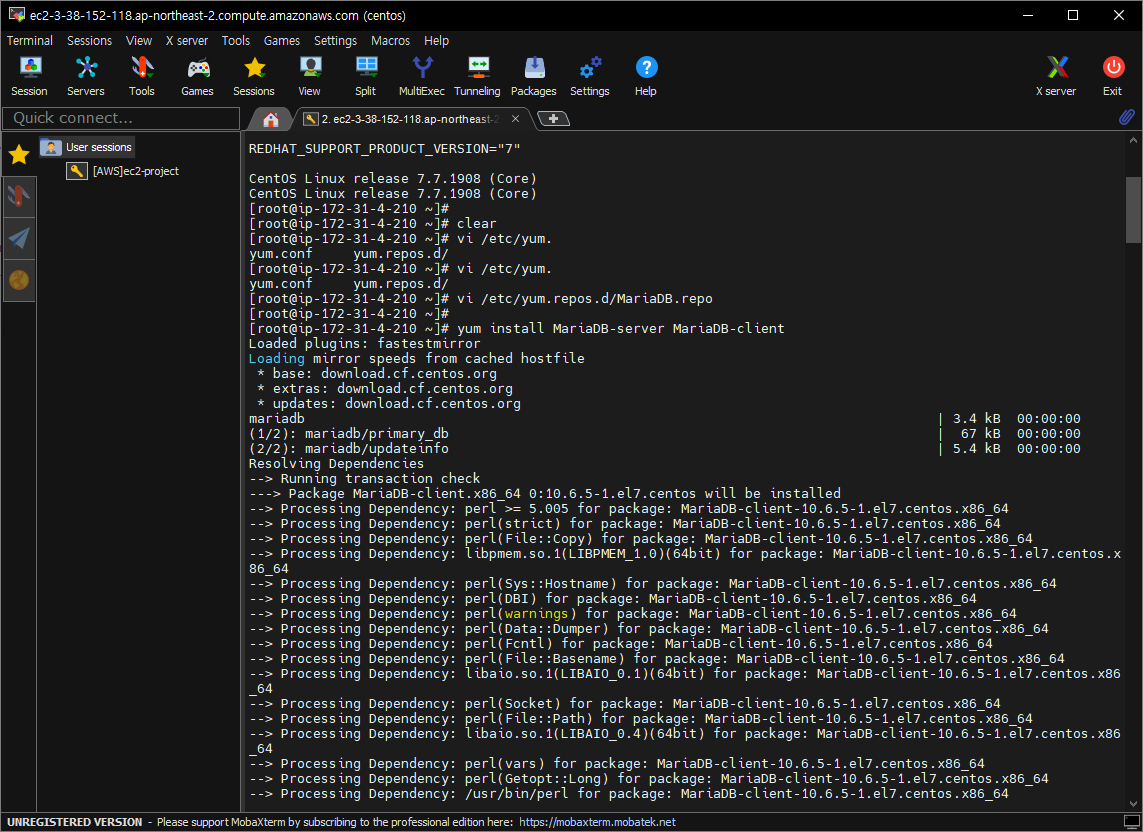The image size is (1143, 832).
Task: Click the MobaXterm title bar app icon
Action: coord(16,15)
